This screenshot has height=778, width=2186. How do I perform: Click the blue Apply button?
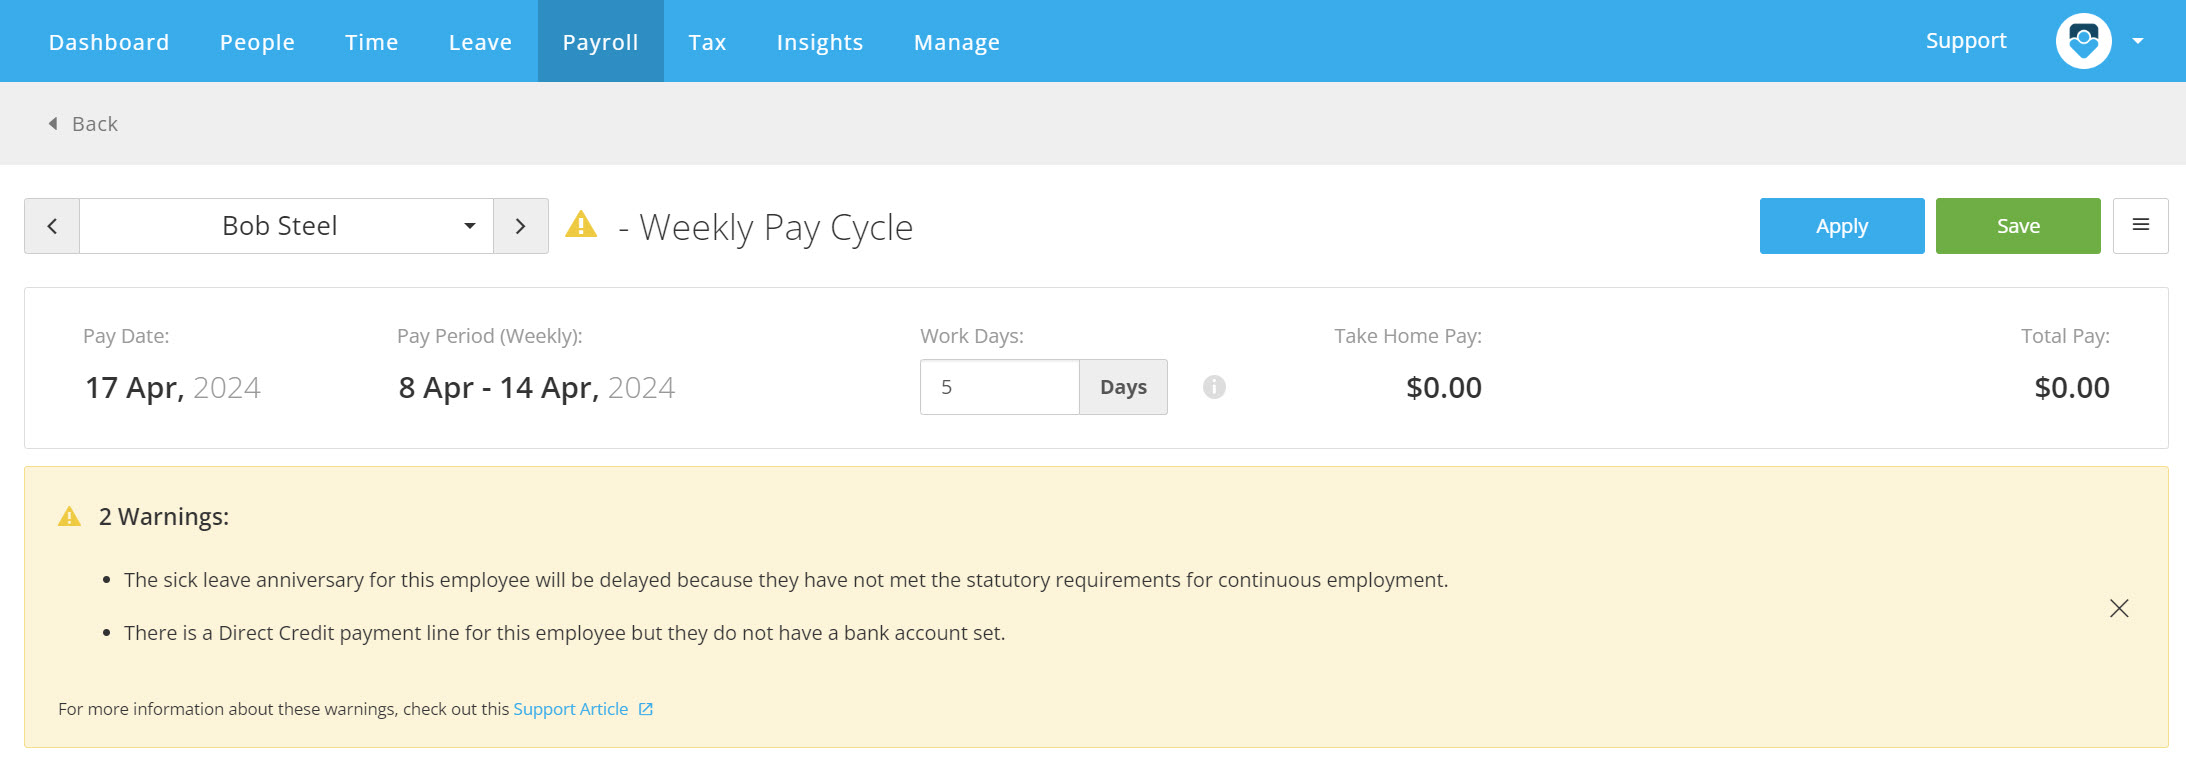pyautogui.click(x=1842, y=226)
